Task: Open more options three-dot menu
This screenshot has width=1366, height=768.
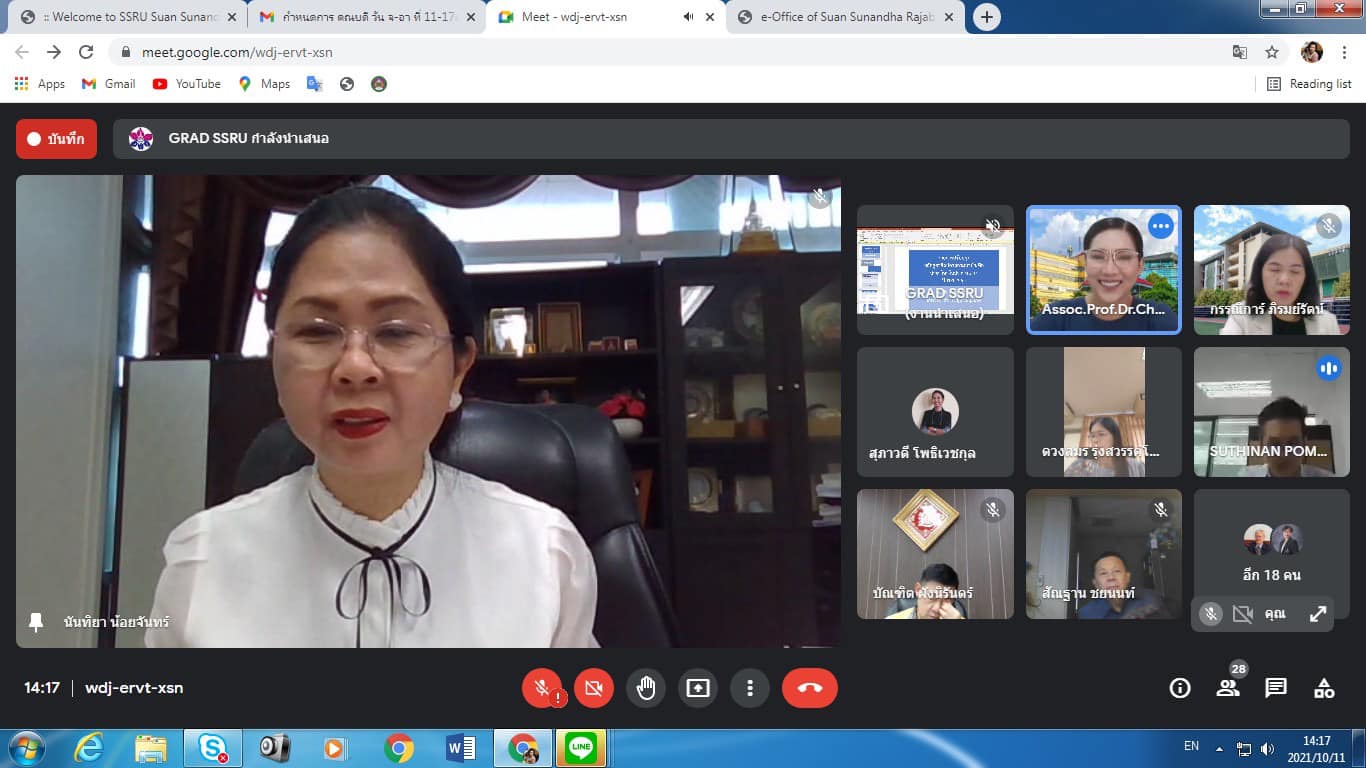Action: tap(749, 688)
